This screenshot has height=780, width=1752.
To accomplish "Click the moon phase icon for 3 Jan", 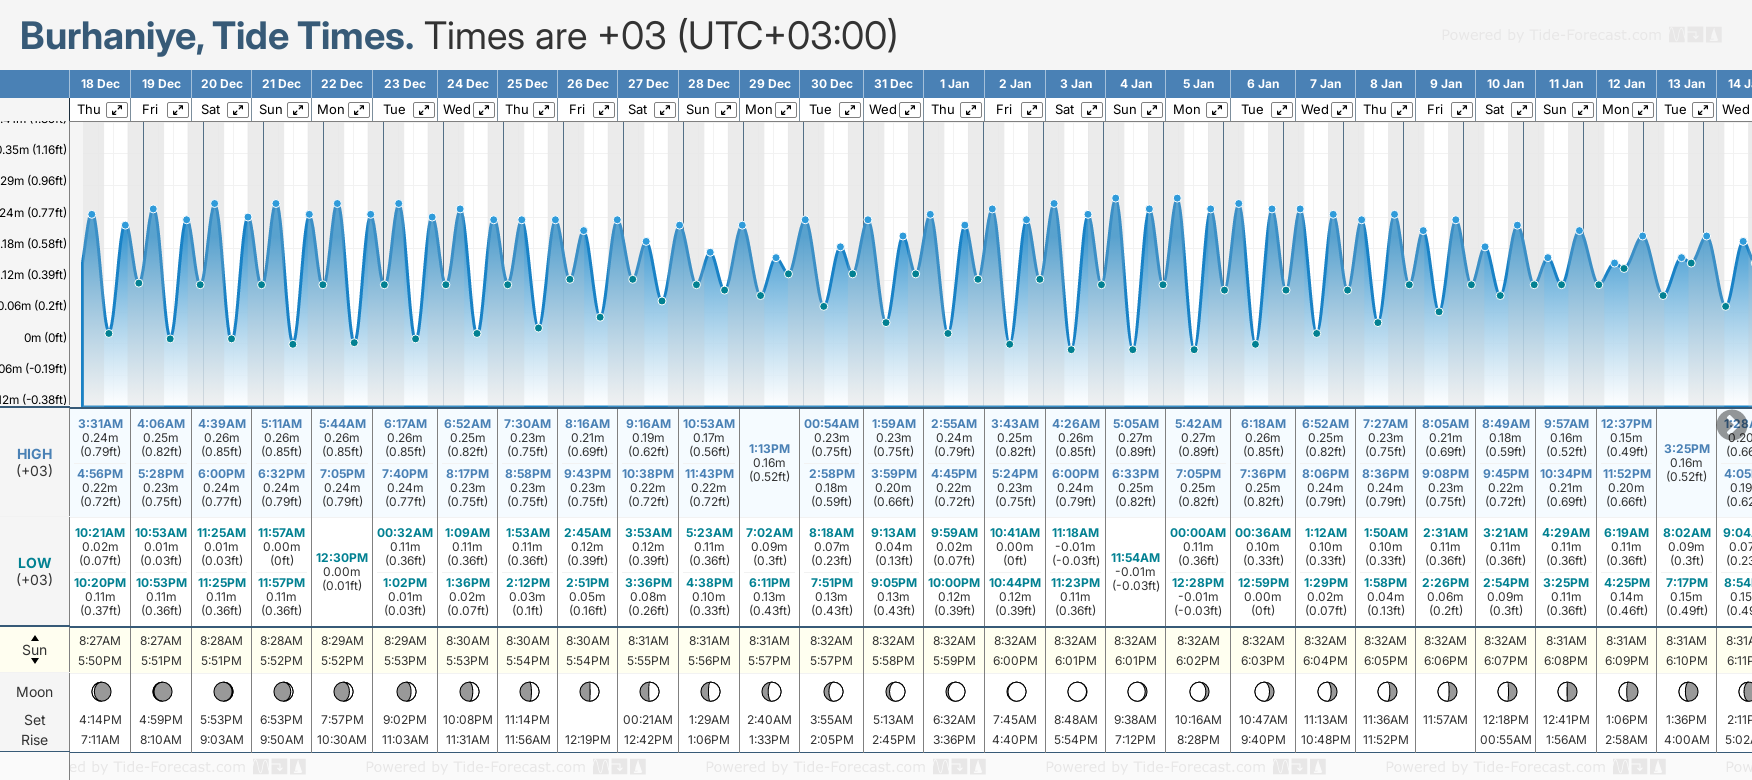I will click(1077, 691).
